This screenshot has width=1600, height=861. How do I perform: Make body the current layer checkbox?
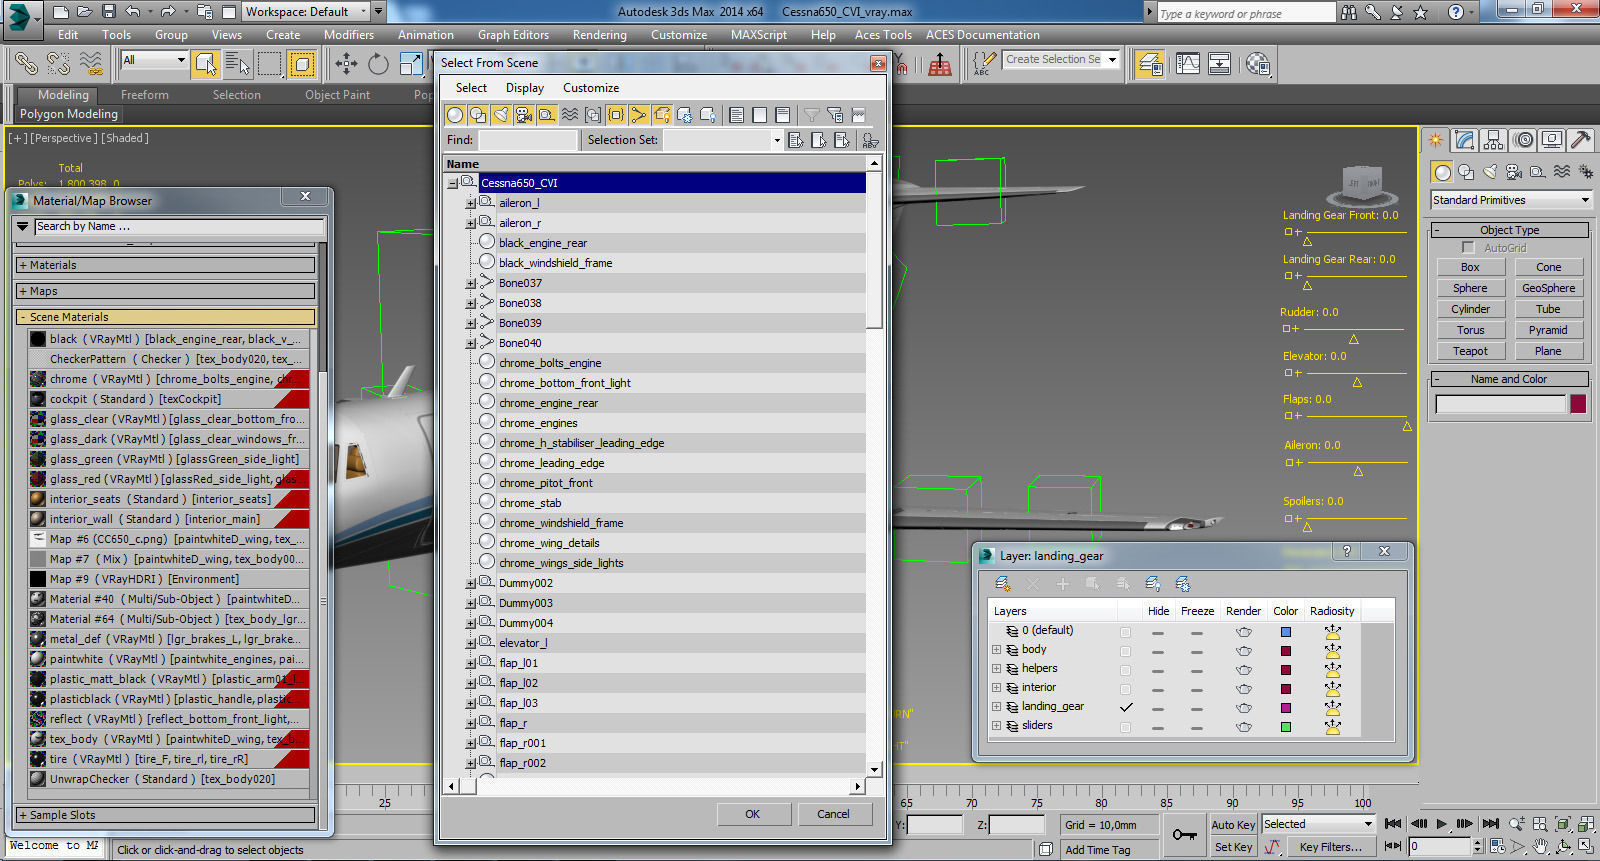pos(1126,651)
